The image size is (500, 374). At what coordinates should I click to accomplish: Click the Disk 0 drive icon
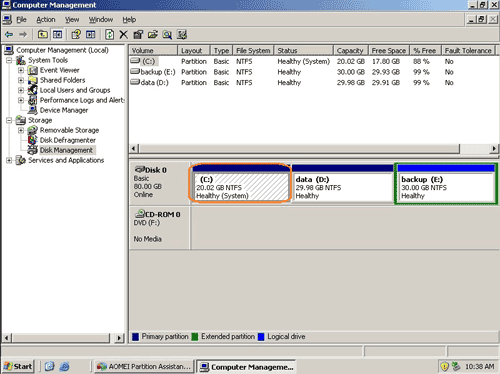point(140,170)
